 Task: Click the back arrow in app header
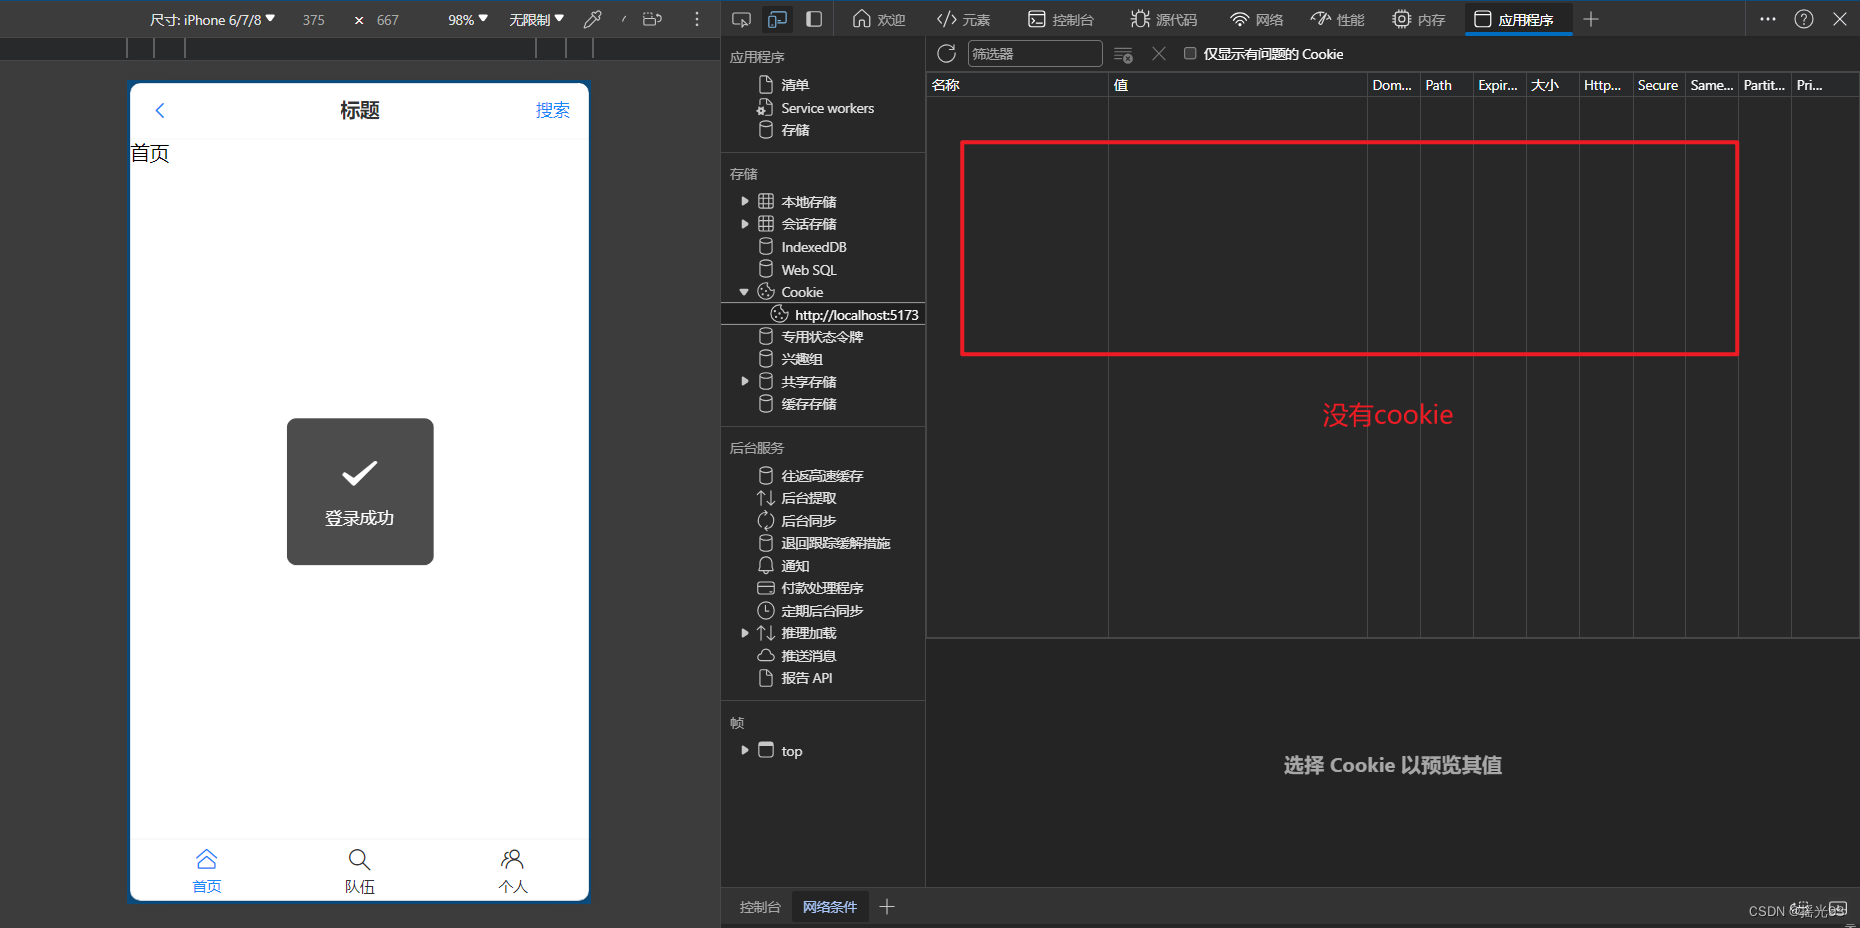tap(160, 110)
